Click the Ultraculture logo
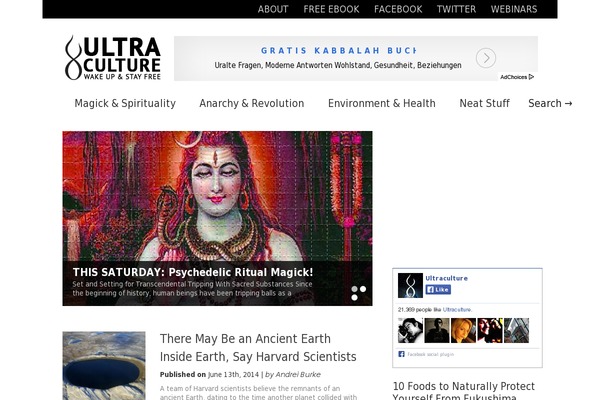 point(113,58)
